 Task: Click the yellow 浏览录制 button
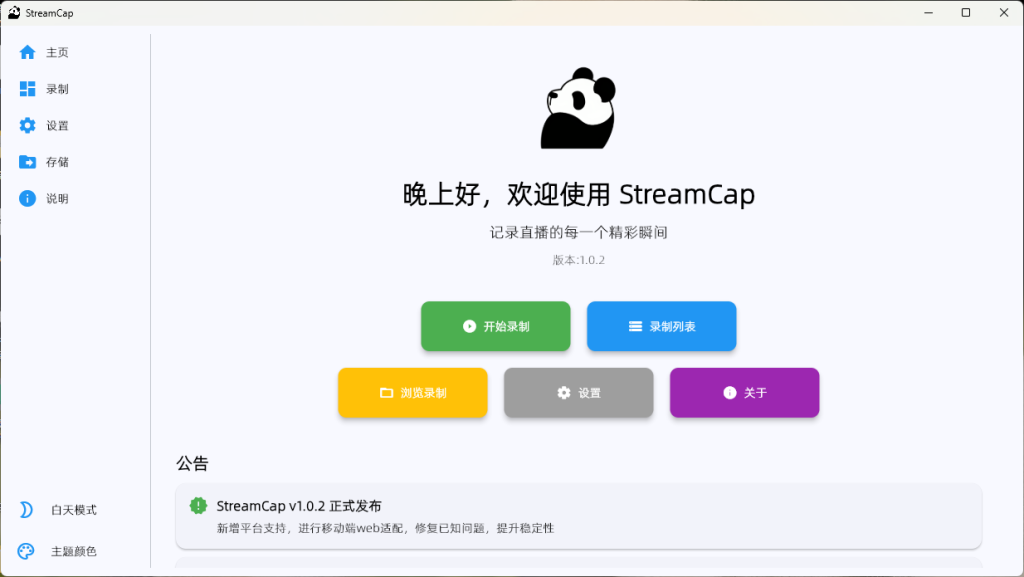coord(412,392)
